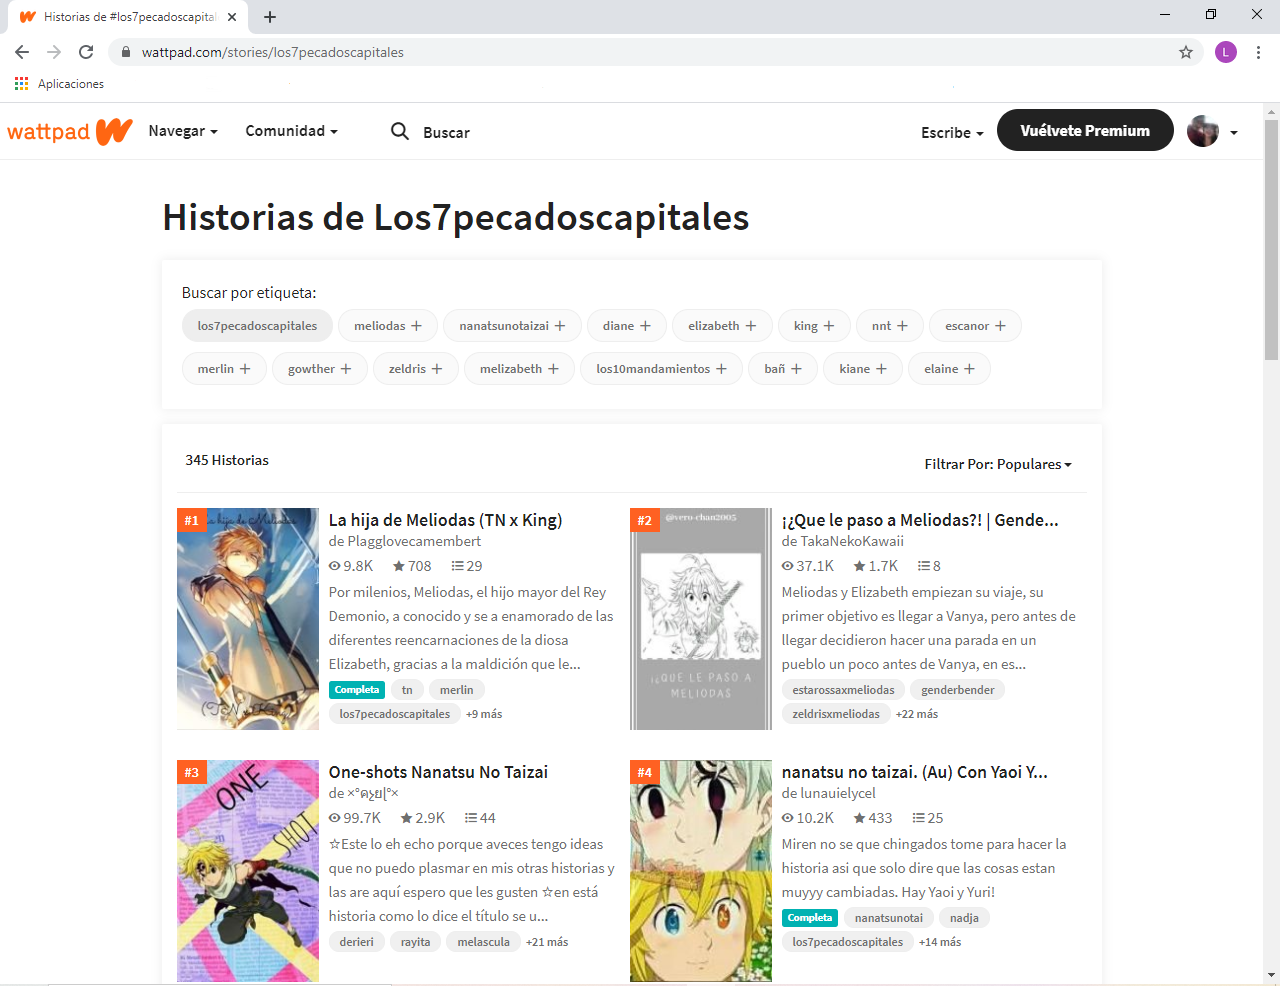Click the #4 story cover thumbnail

tap(701, 871)
